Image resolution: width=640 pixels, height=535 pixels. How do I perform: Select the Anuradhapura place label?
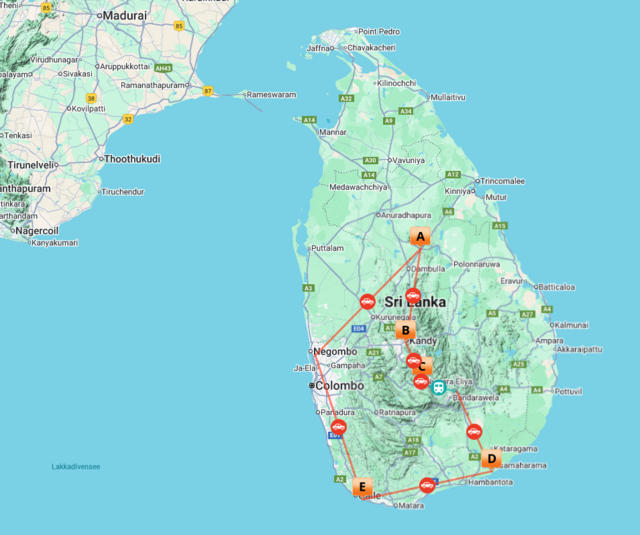click(x=406, y=214)
